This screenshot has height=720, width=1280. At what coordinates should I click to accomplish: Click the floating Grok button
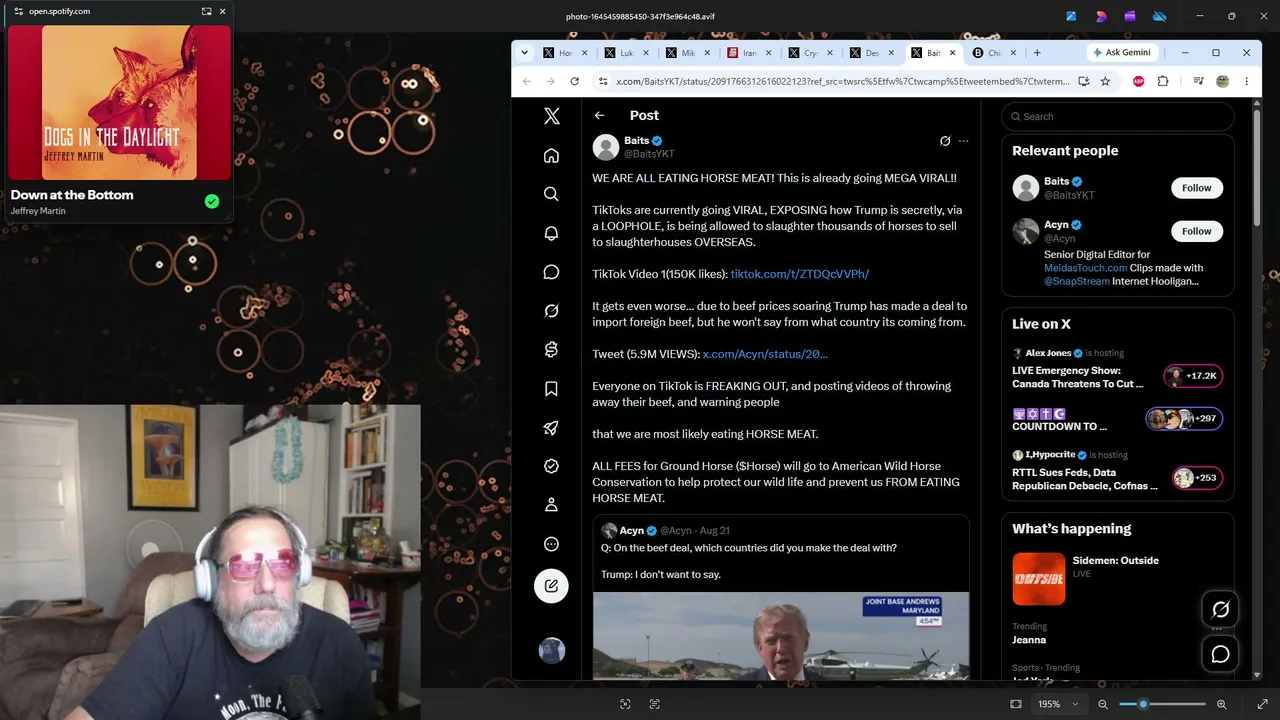tap(1221, 609)
